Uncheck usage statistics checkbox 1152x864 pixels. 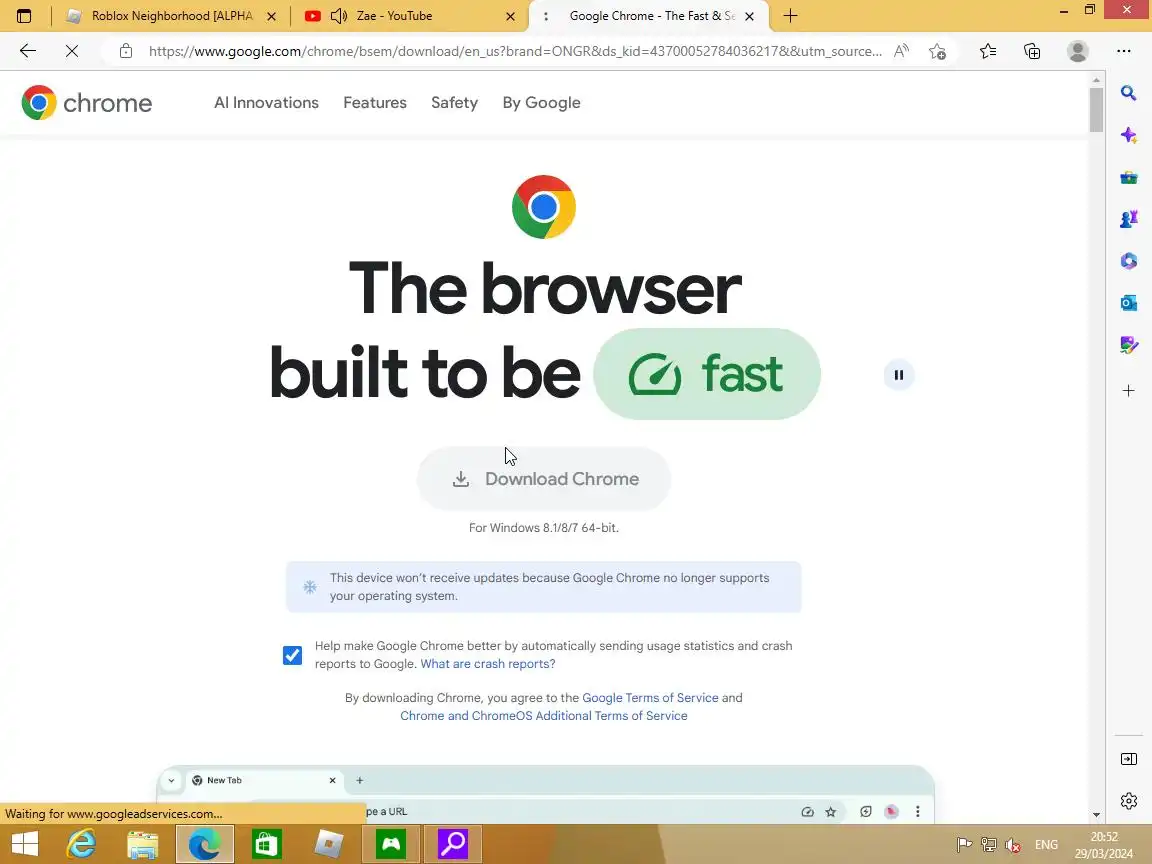tap(292, 655)
